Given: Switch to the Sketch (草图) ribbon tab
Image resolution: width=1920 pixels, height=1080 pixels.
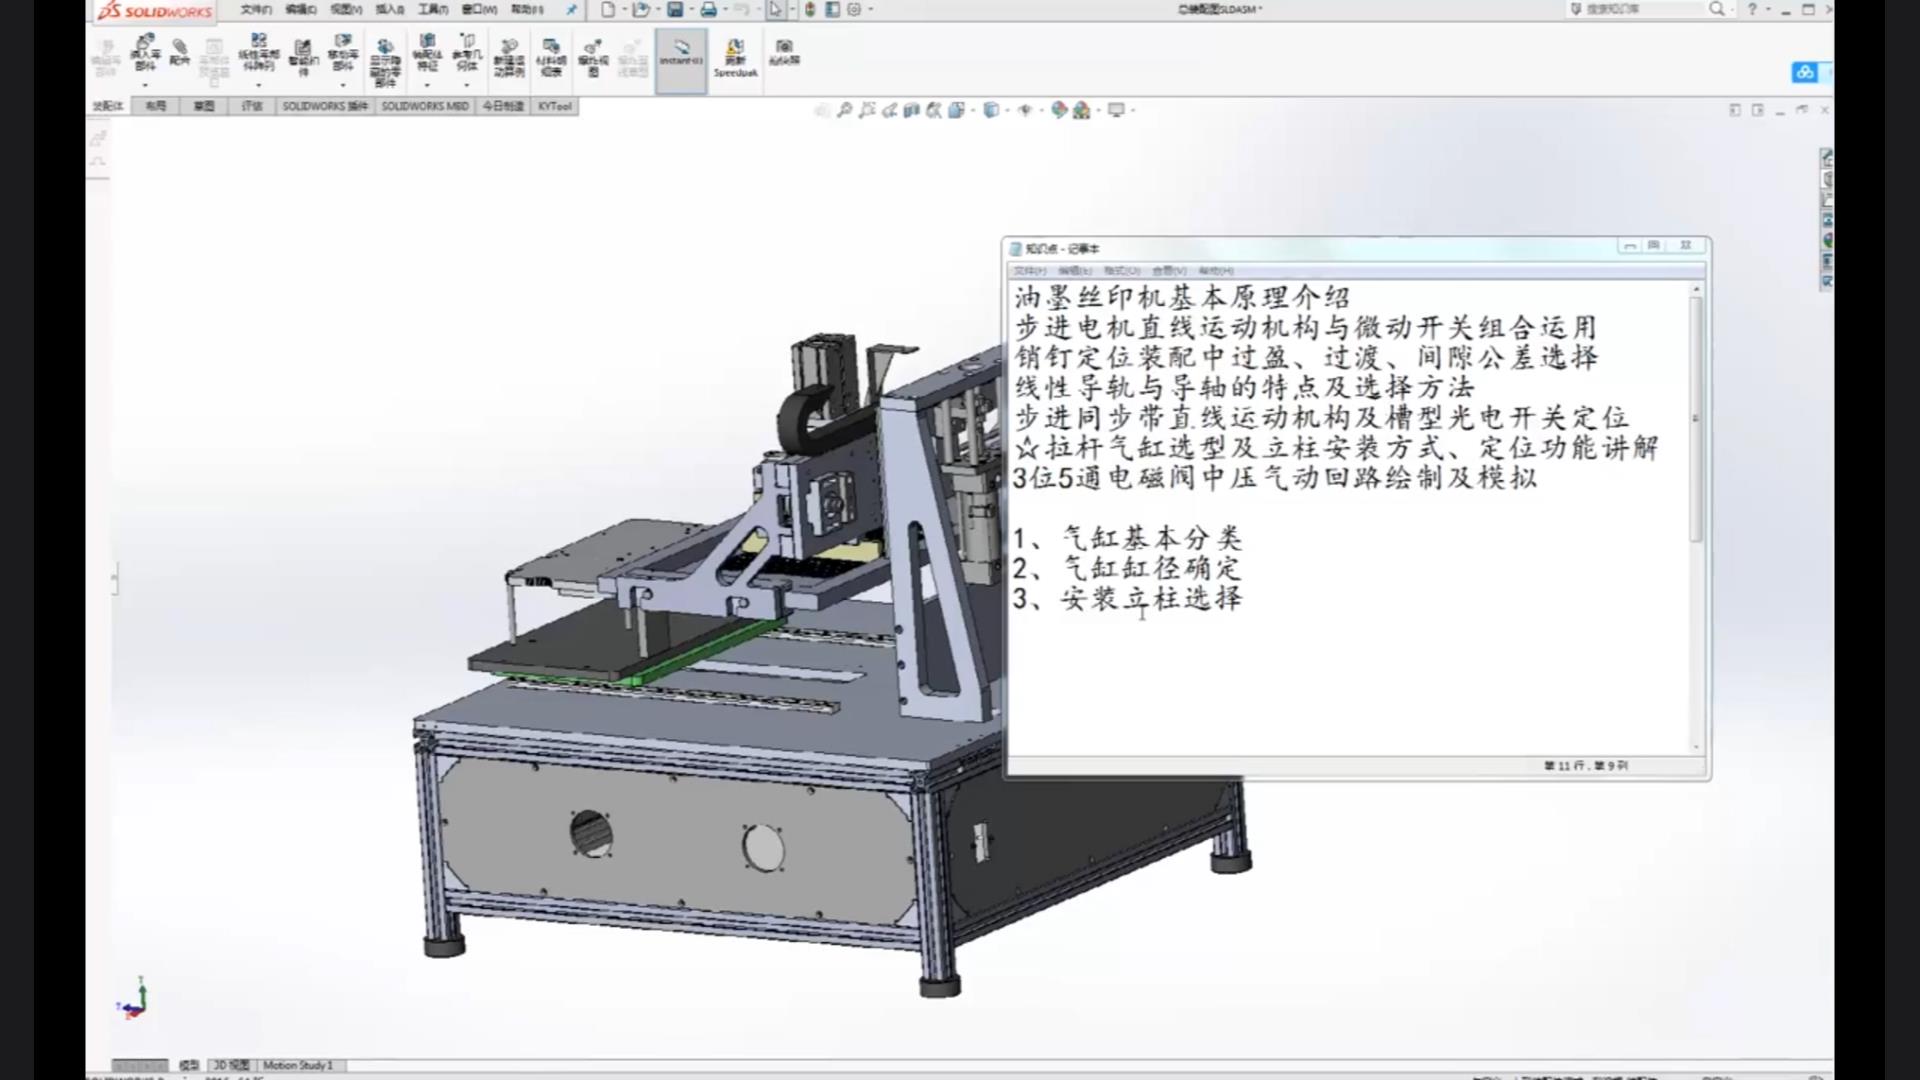Looking at the screenshot, I should (204, 106).
